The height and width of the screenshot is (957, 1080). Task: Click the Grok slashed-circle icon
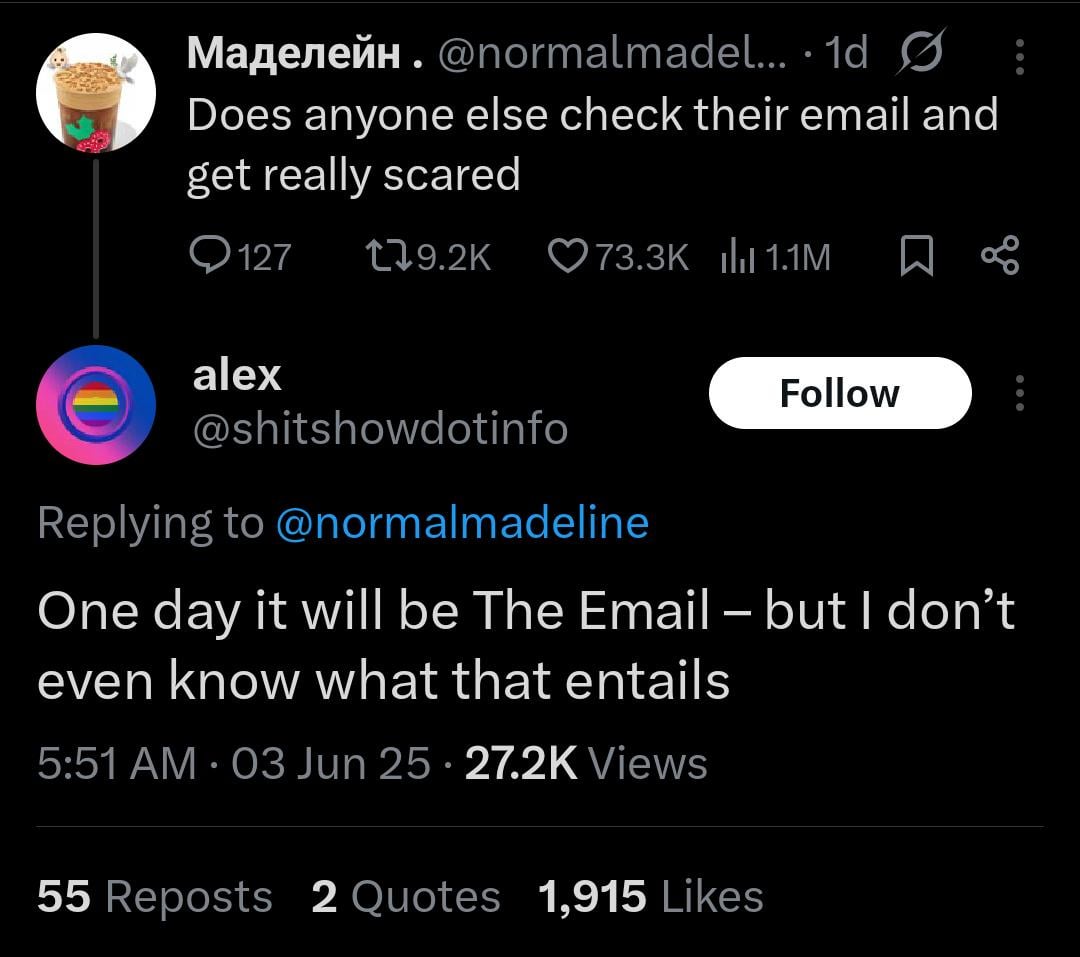point(920,52)
